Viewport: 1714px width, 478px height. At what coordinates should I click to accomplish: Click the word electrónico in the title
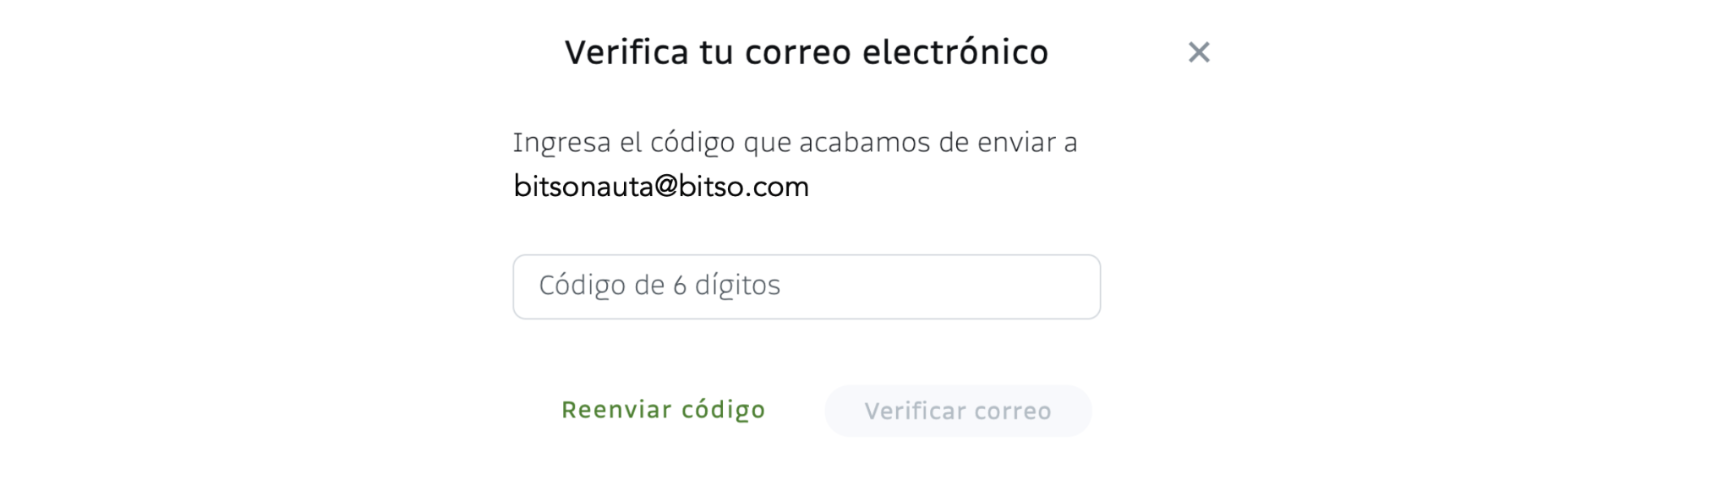(955, 52)
